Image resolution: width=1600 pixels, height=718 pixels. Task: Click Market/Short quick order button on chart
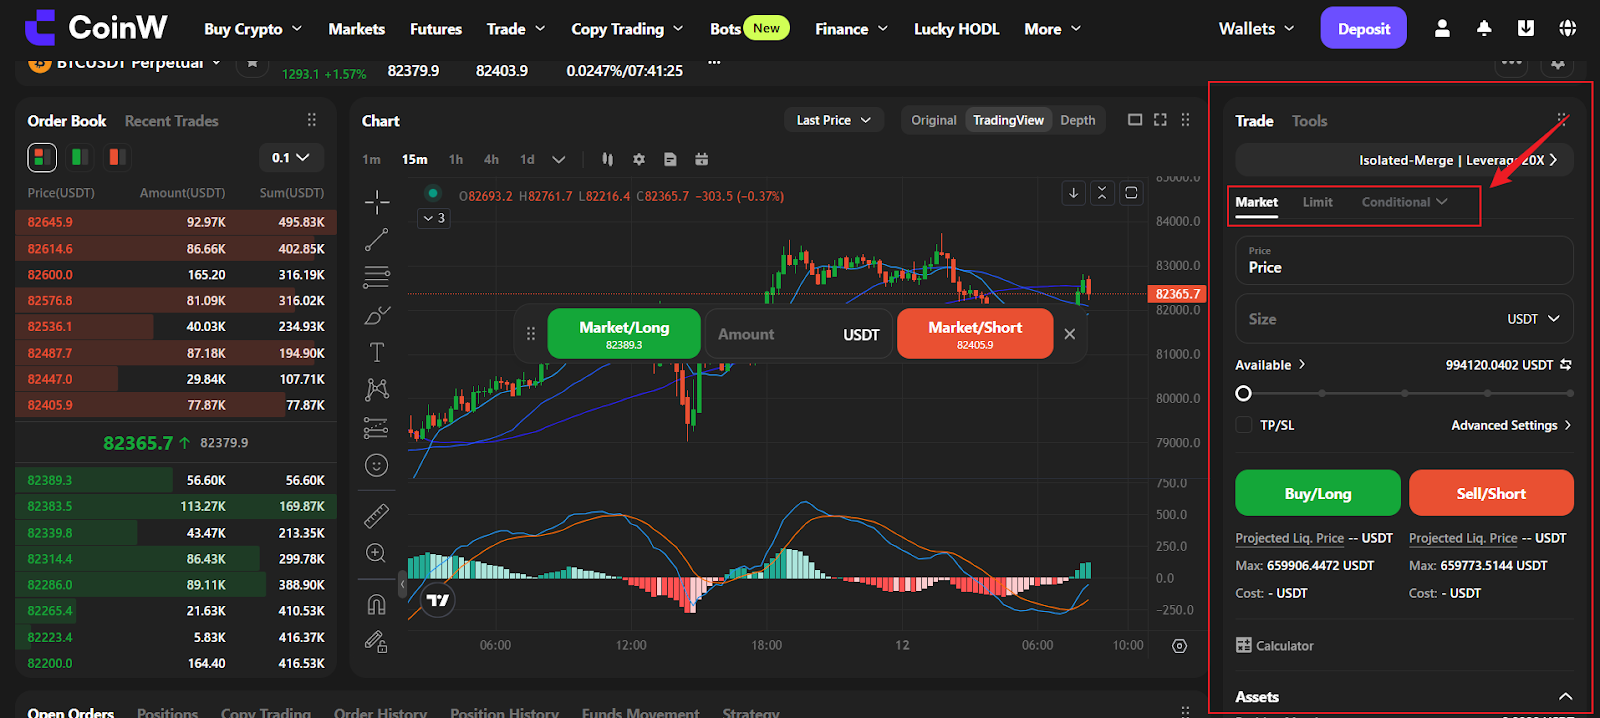[975, 334]
